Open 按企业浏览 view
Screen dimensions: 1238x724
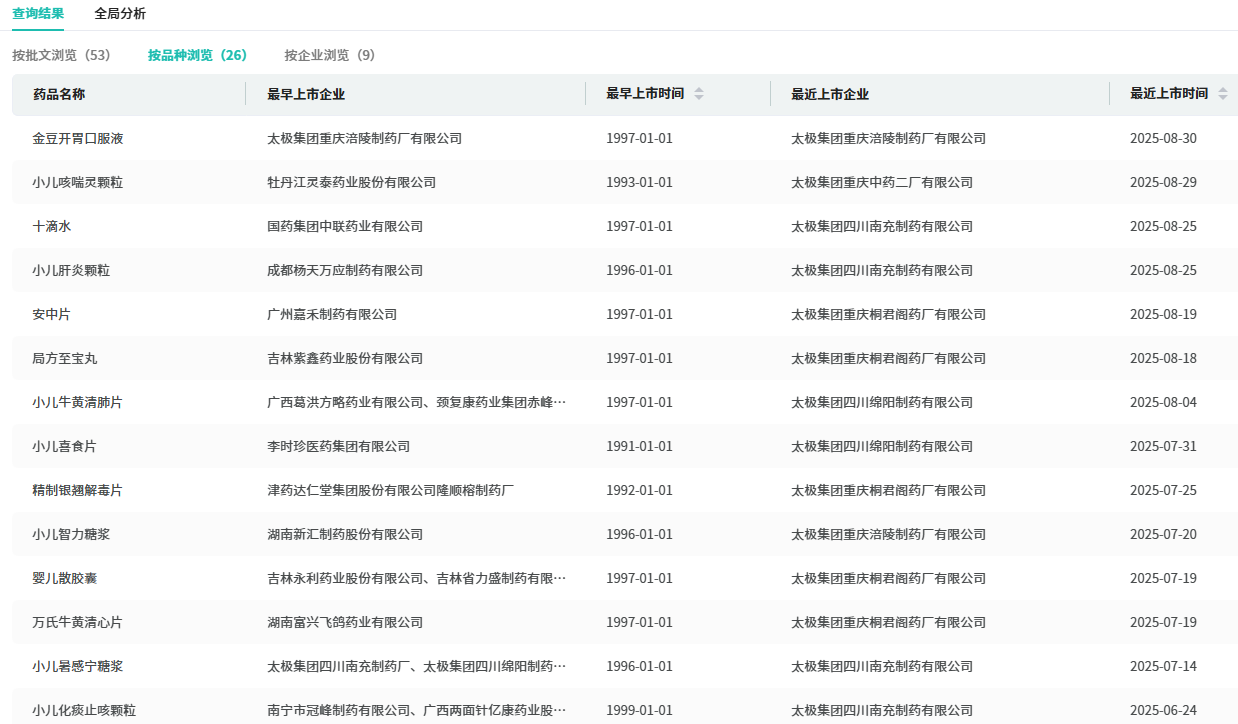[329, 55]
